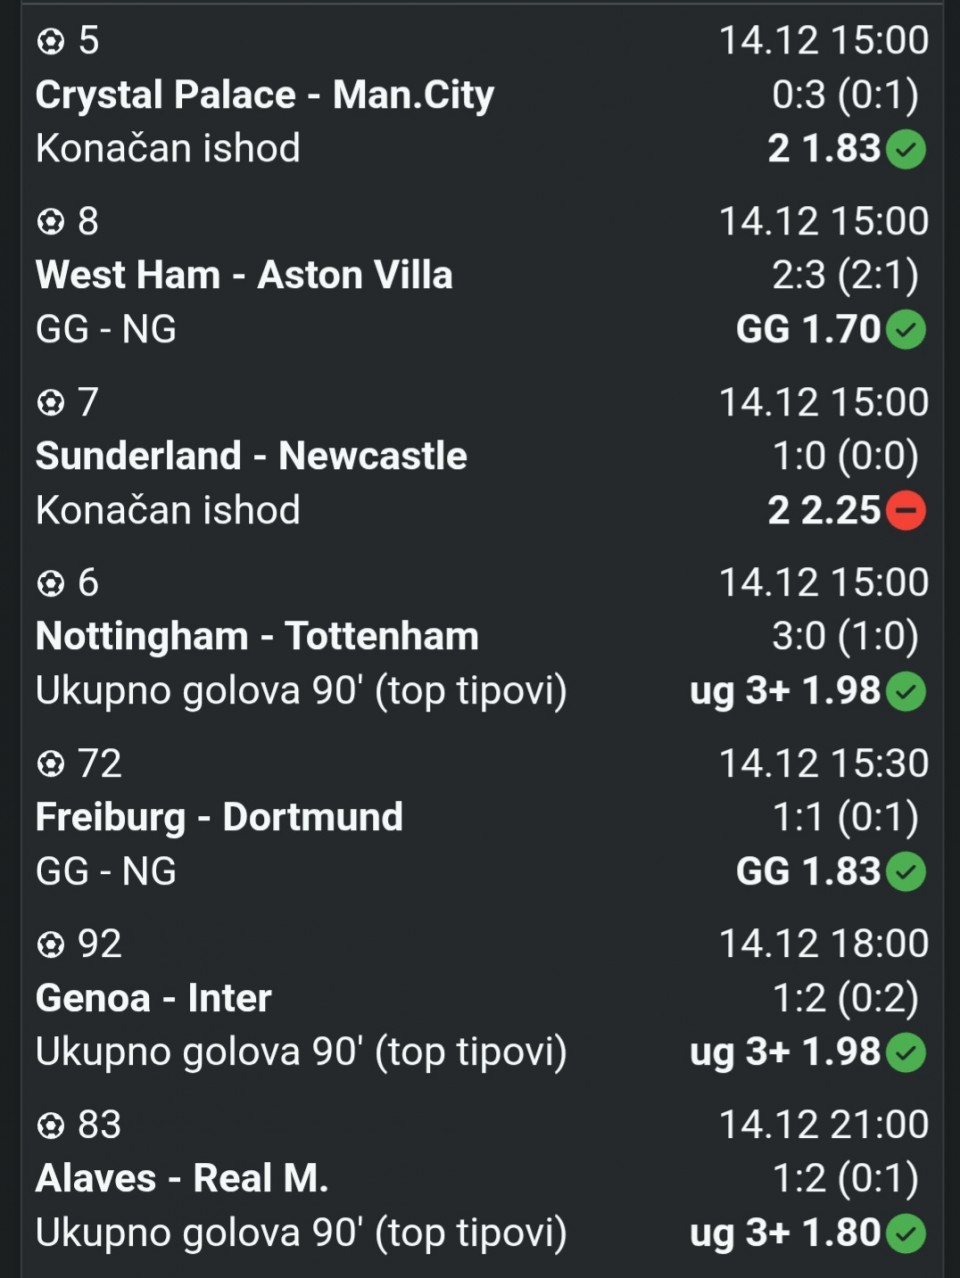Tap the Alaves - Real M. match name
Image resolution: width=960 pixels, height=1278 pixels.
coord(182,1179)
